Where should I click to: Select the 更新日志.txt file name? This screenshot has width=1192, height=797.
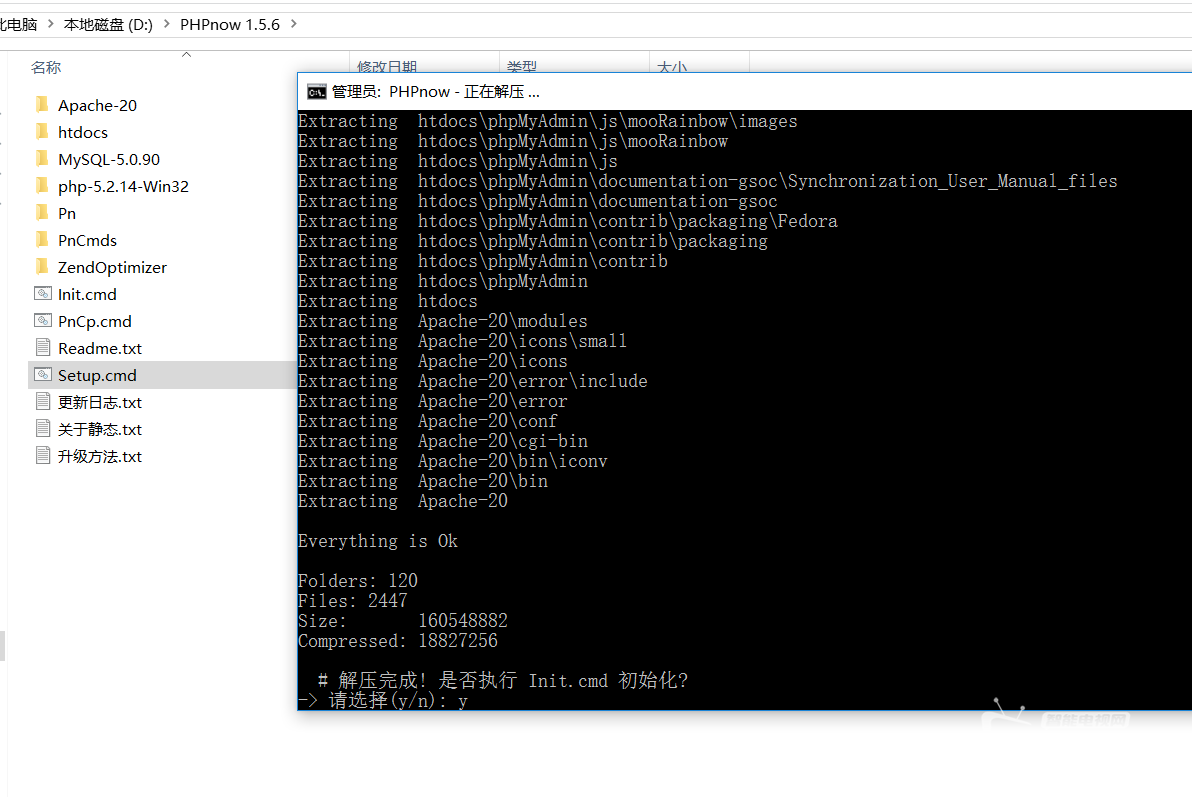coord(100,402)
